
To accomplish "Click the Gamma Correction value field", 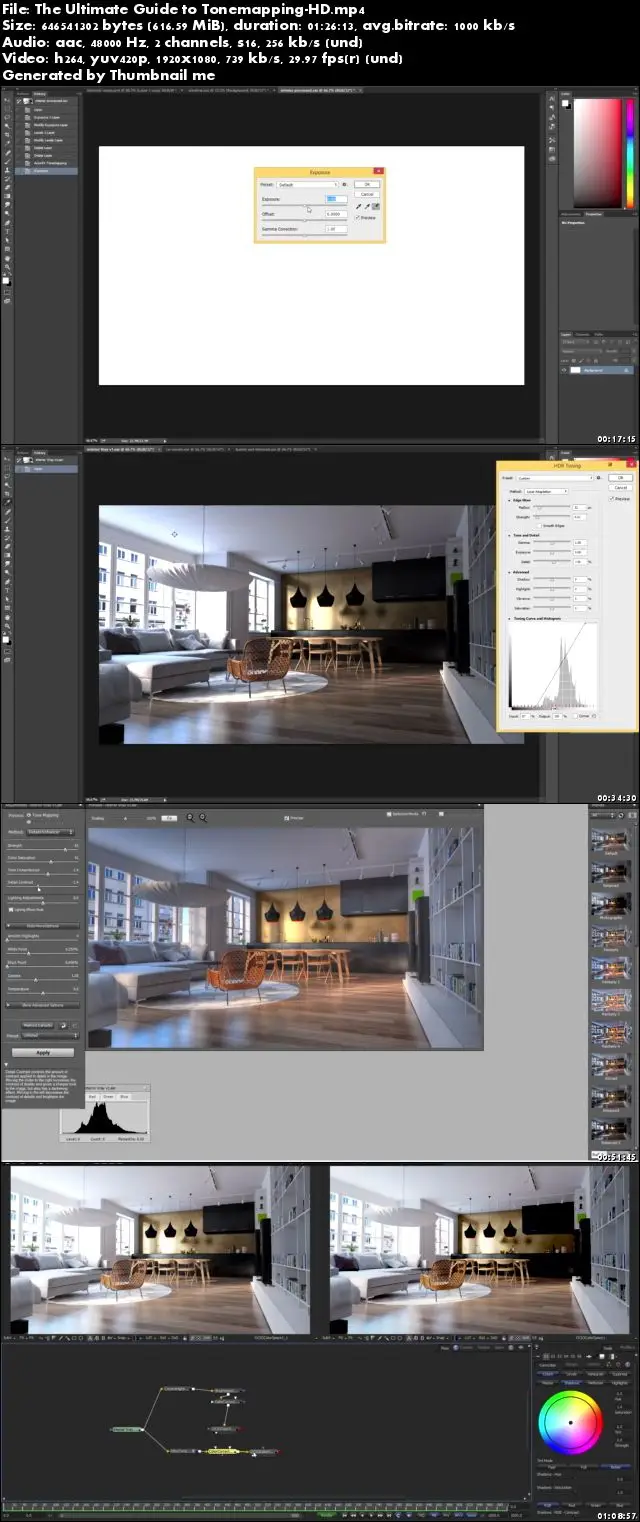I will tap(336, 229).
